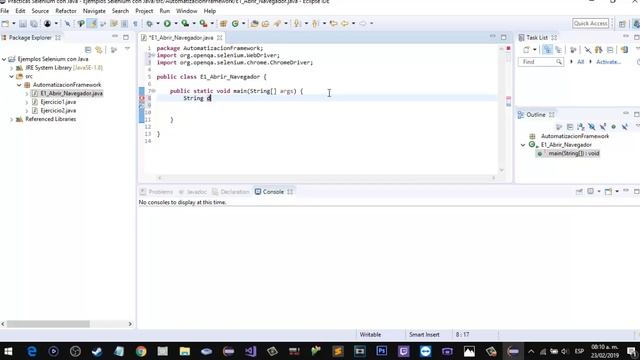640x360 pixels.
Task: Click the New file toolbar icon
Action: 5,24
